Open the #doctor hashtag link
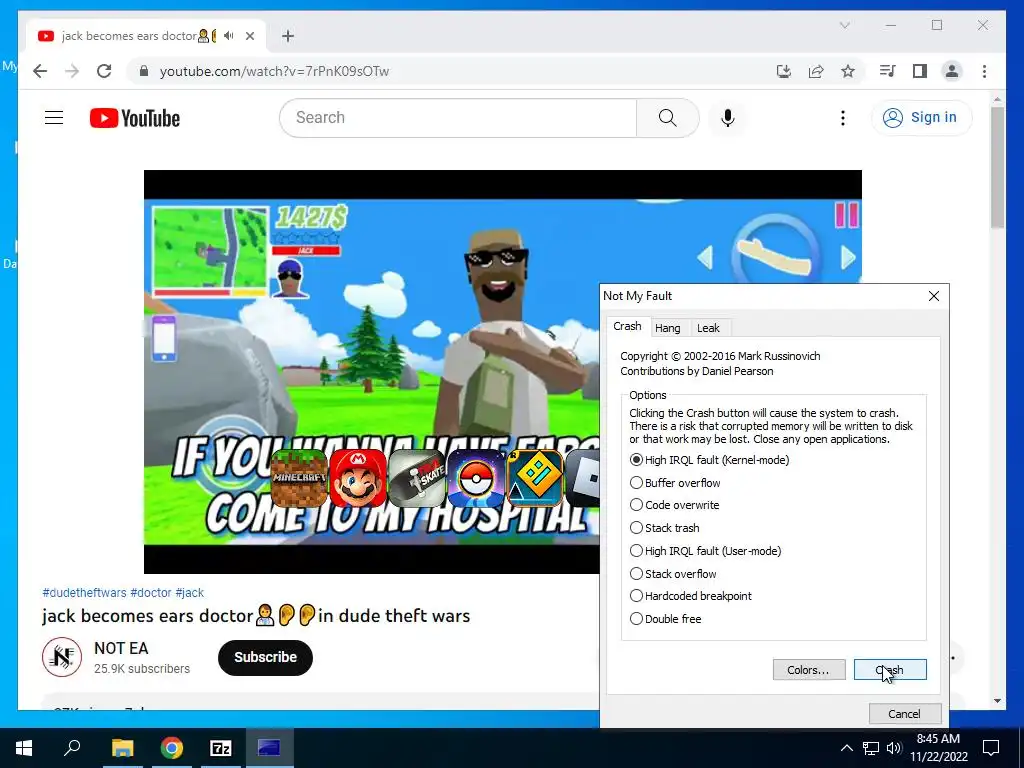The image size is (1024, 768). [x=151, y=592]
